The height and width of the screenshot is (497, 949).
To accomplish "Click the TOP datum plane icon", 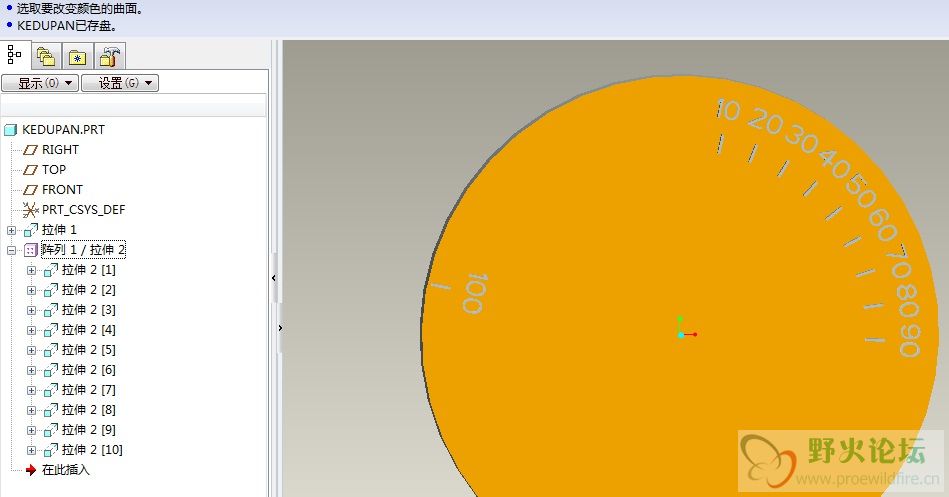I will (x=30, y=170).
